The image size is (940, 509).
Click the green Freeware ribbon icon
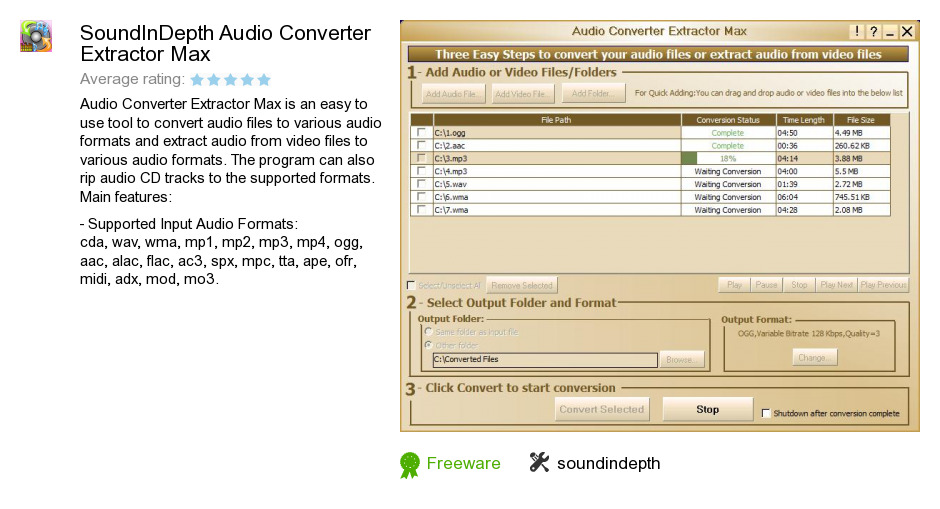(410, 465)
